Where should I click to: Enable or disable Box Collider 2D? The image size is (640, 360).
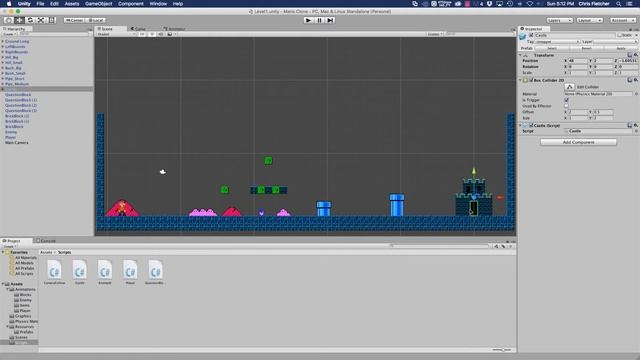coord(531,80)
